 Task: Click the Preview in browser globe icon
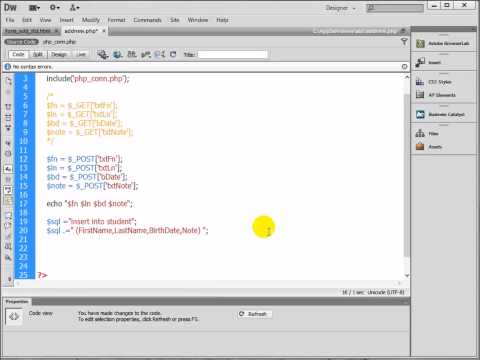click(x=117, y=54)
